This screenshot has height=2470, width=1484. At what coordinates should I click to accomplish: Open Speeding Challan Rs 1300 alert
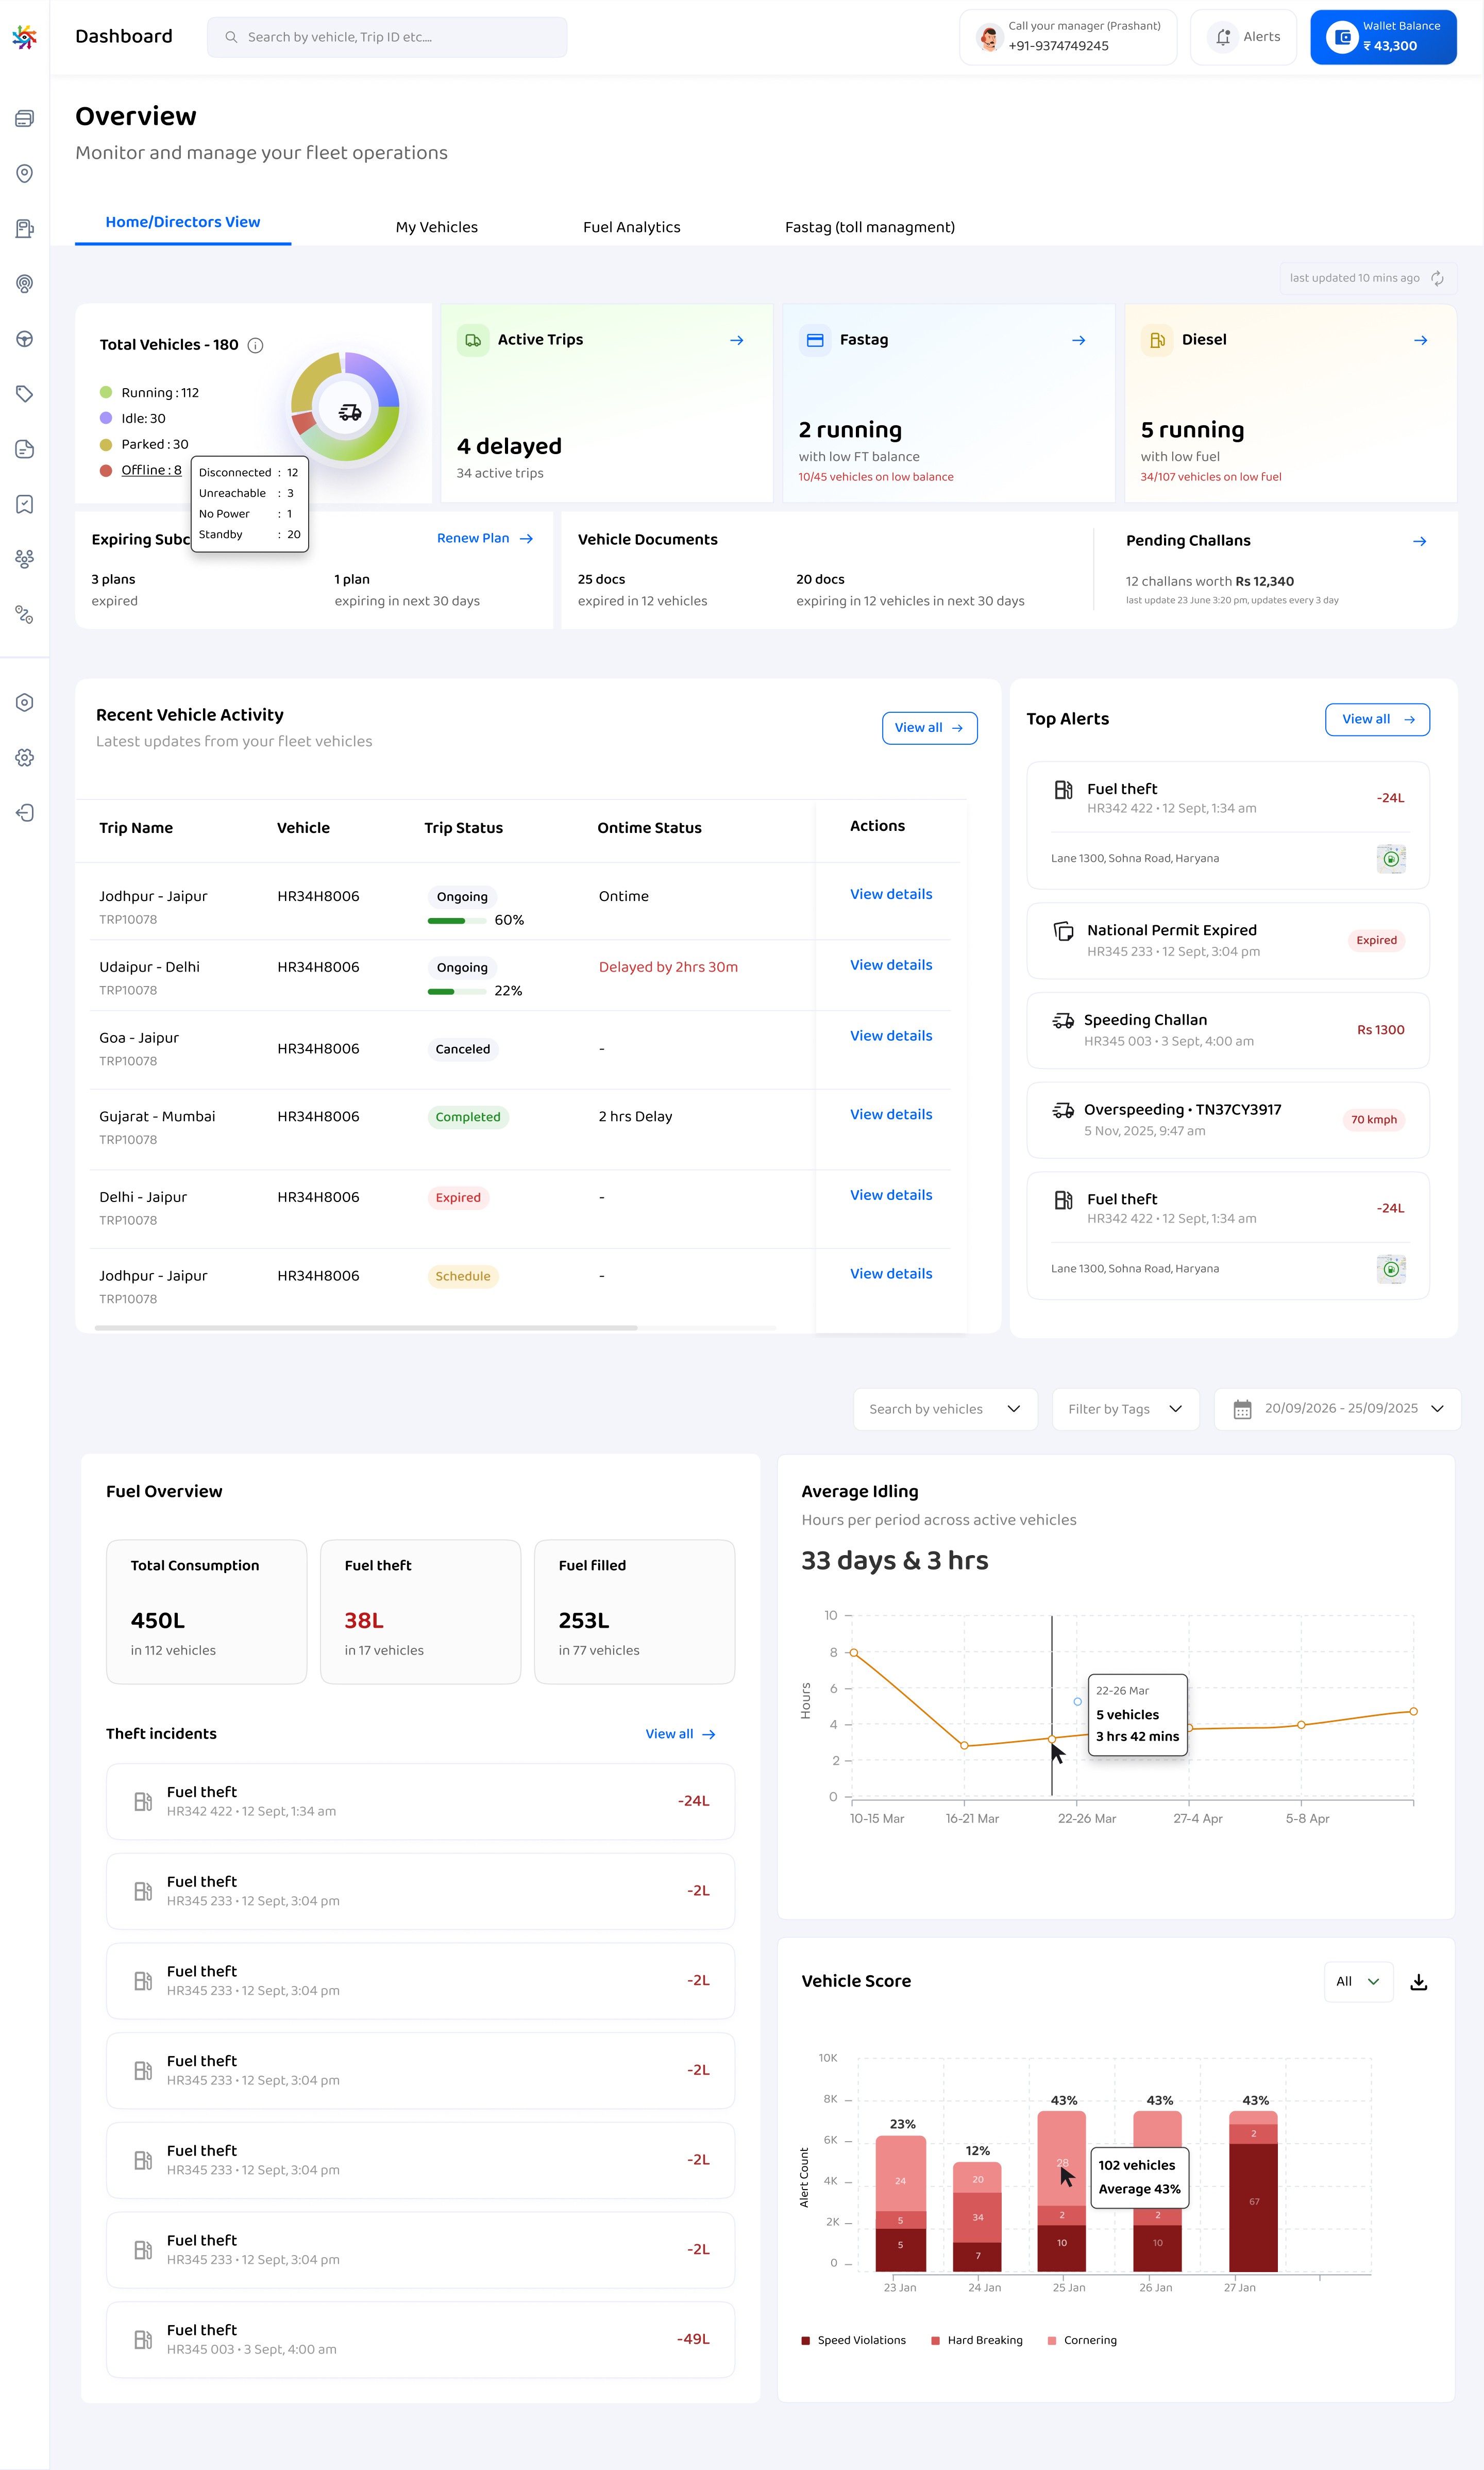pyautogui.click(x=1228, y=1030)
